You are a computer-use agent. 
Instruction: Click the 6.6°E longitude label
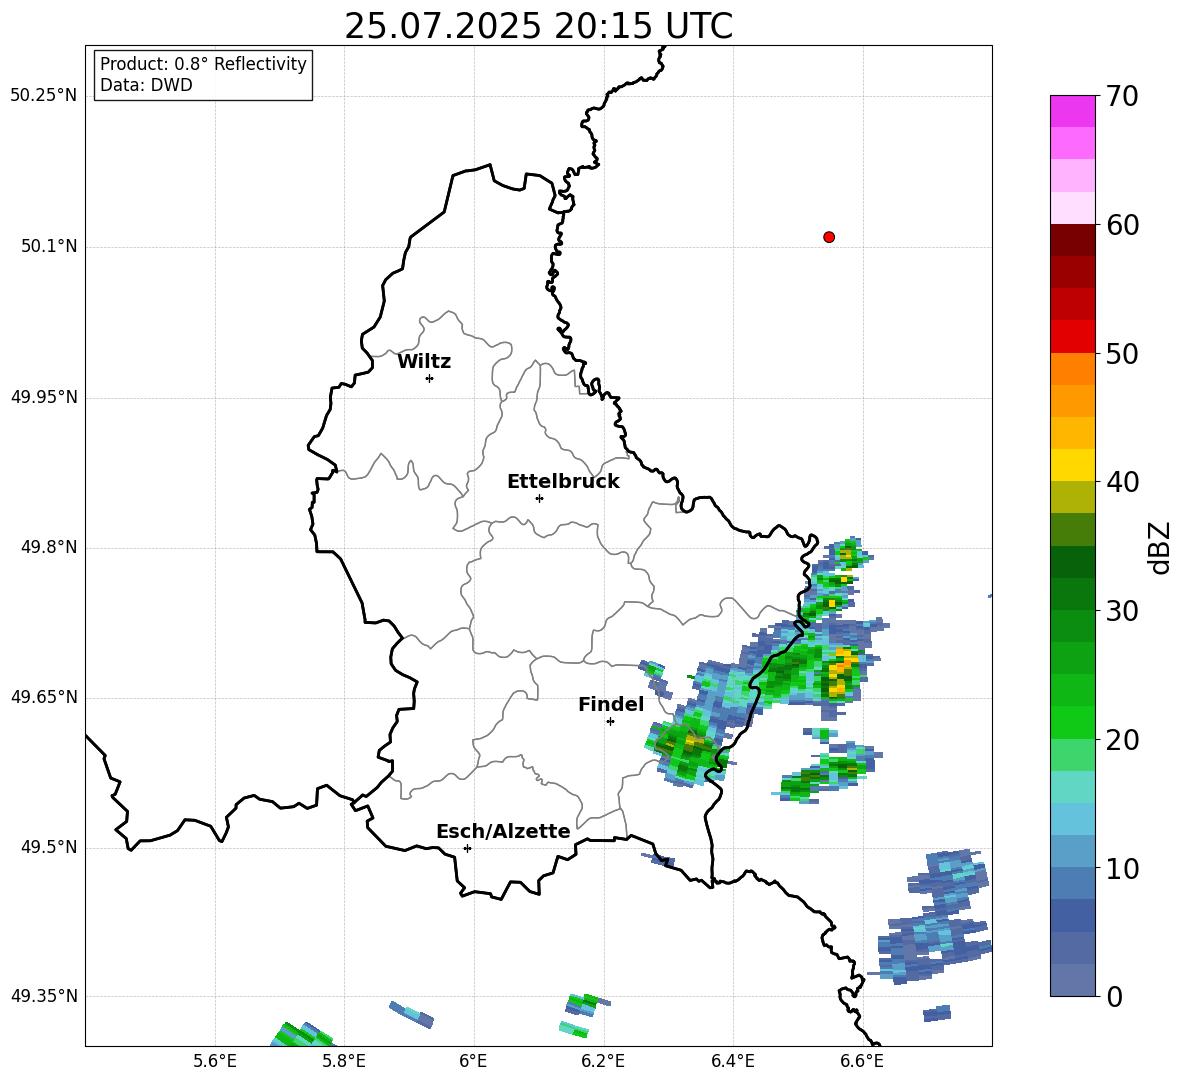tap(862, 1062)
